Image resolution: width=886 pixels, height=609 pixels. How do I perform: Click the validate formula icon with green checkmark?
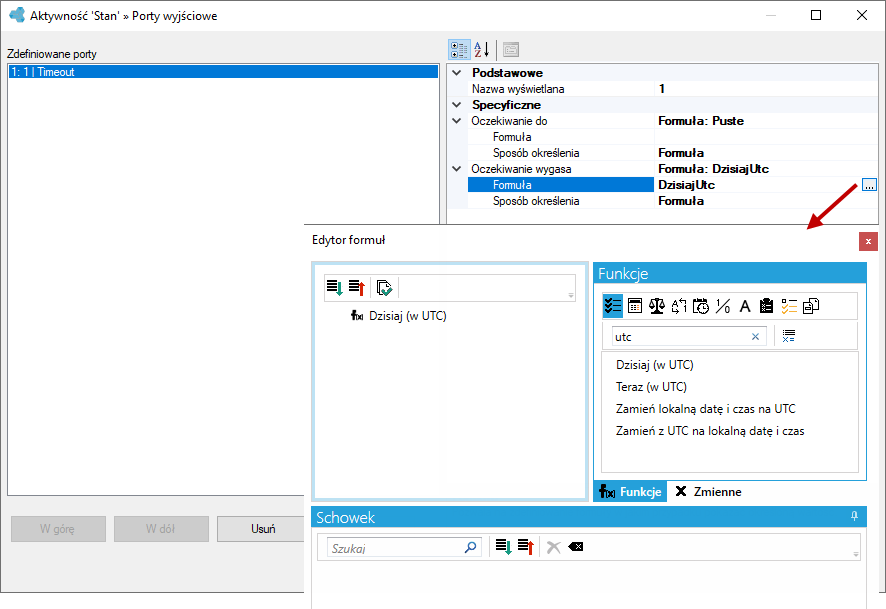(384, 288)
